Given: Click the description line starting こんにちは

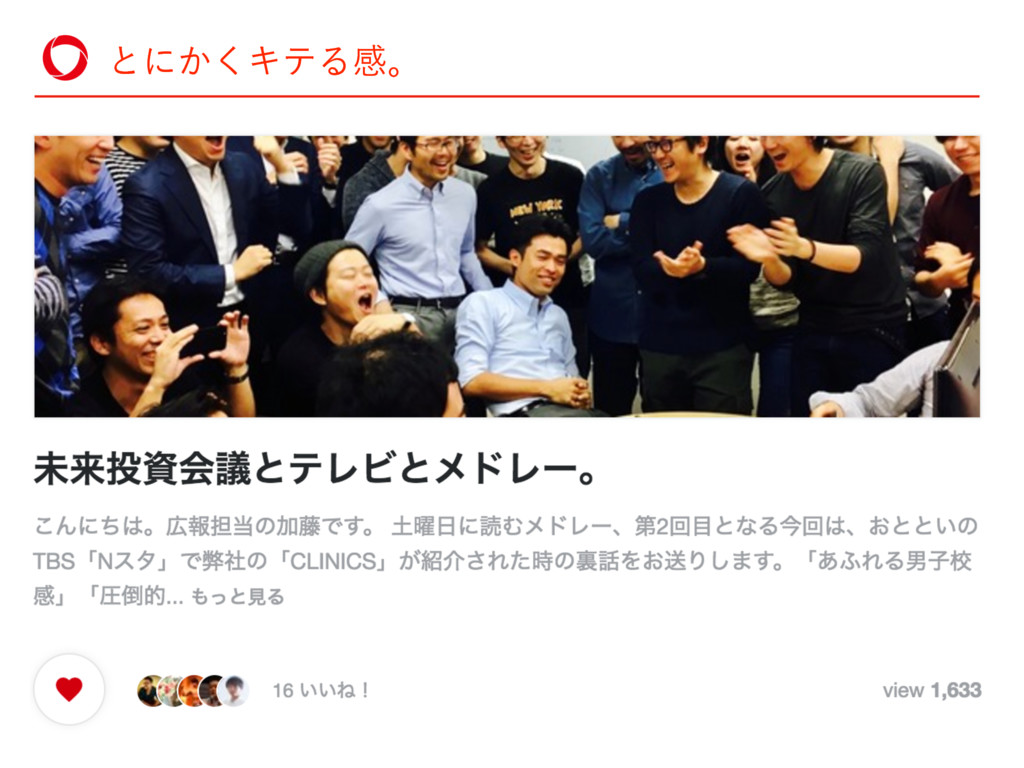Looking at the screenshot, I should [506, 526].
